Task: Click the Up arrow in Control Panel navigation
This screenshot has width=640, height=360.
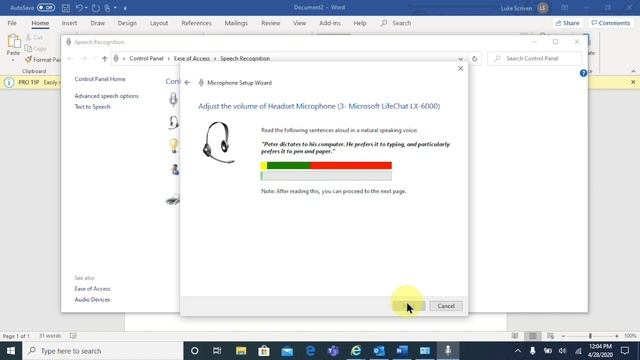Action: pos(104,59)
